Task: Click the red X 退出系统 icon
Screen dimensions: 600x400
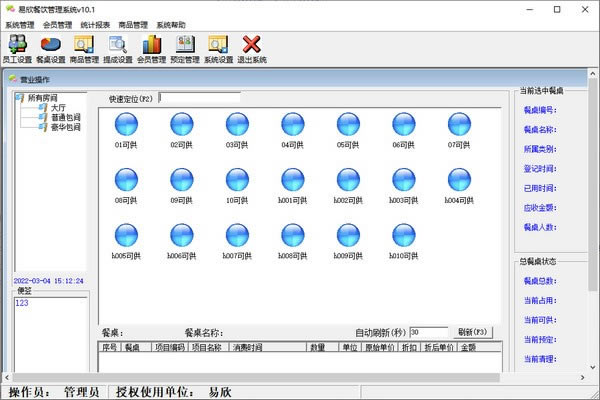Action: click(x=252, y=46)
